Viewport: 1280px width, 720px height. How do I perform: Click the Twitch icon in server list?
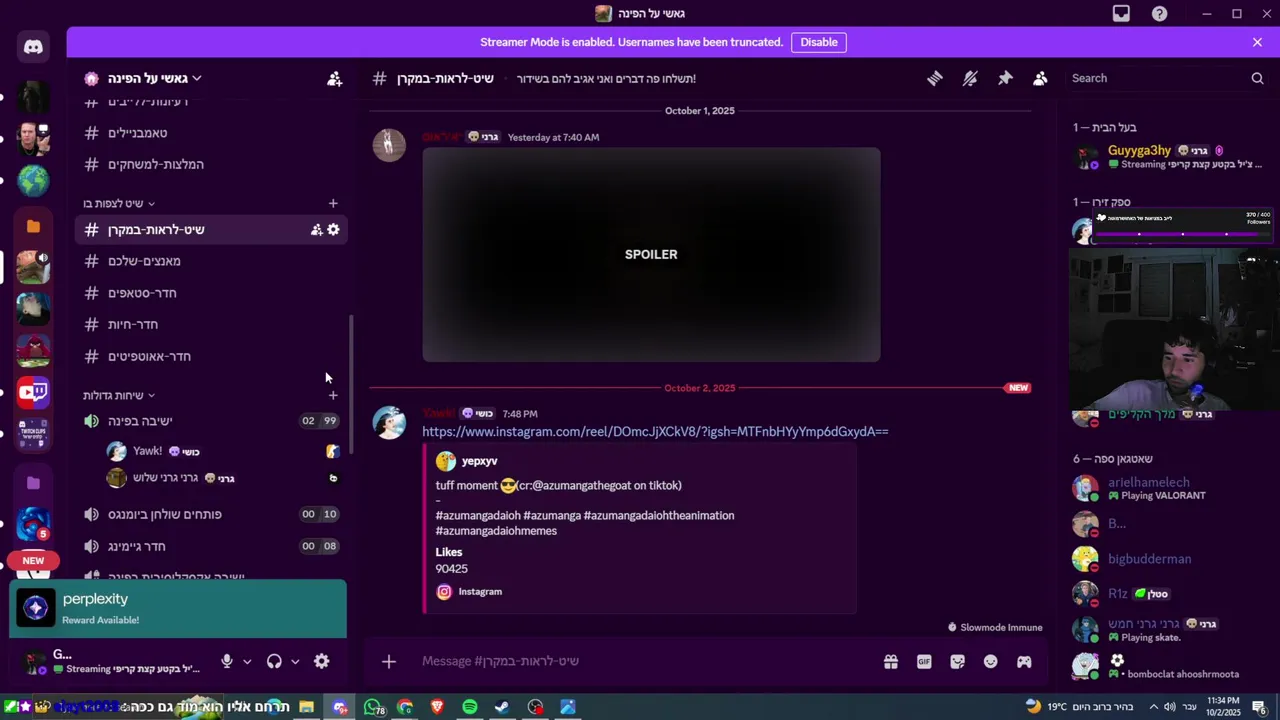pos(33,392)
